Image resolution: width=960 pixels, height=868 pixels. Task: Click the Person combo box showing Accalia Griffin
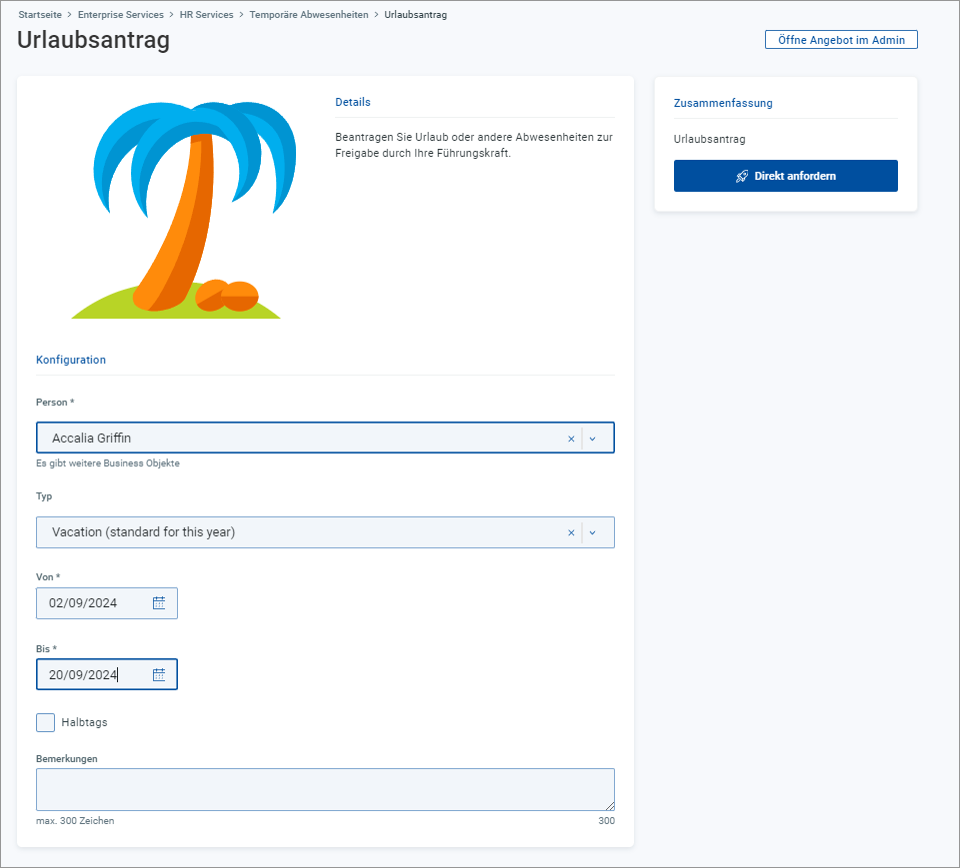coord(325,438)
